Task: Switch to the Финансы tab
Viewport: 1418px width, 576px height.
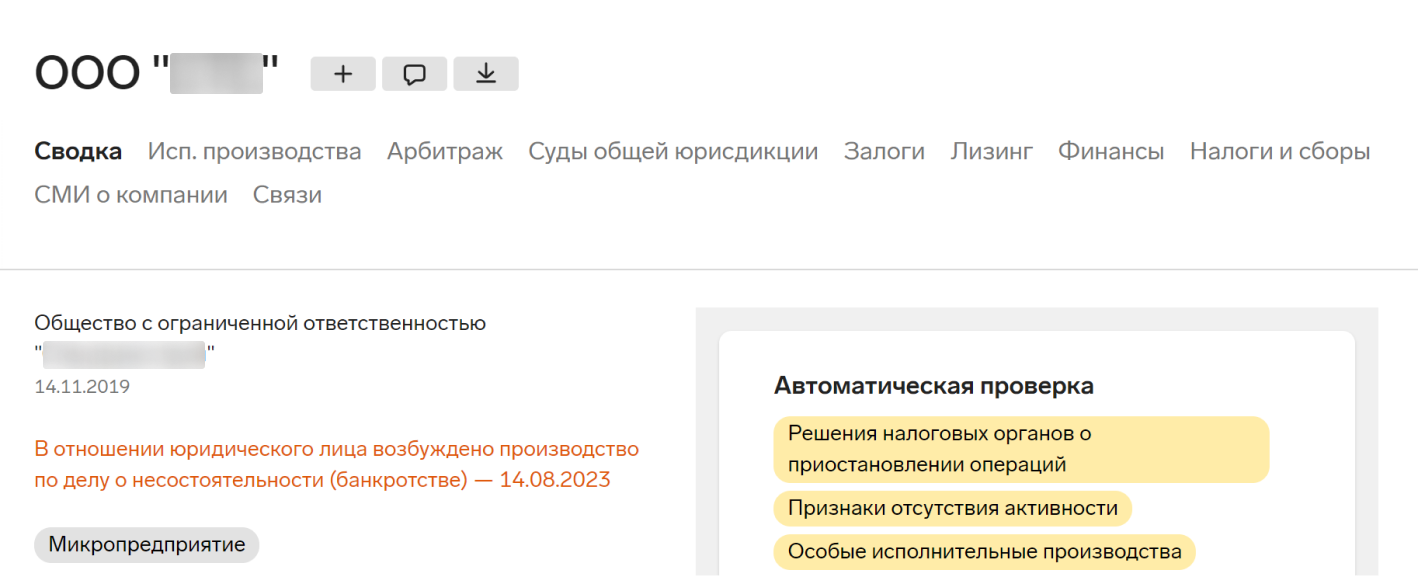Action: click(x=1111, y=152)
